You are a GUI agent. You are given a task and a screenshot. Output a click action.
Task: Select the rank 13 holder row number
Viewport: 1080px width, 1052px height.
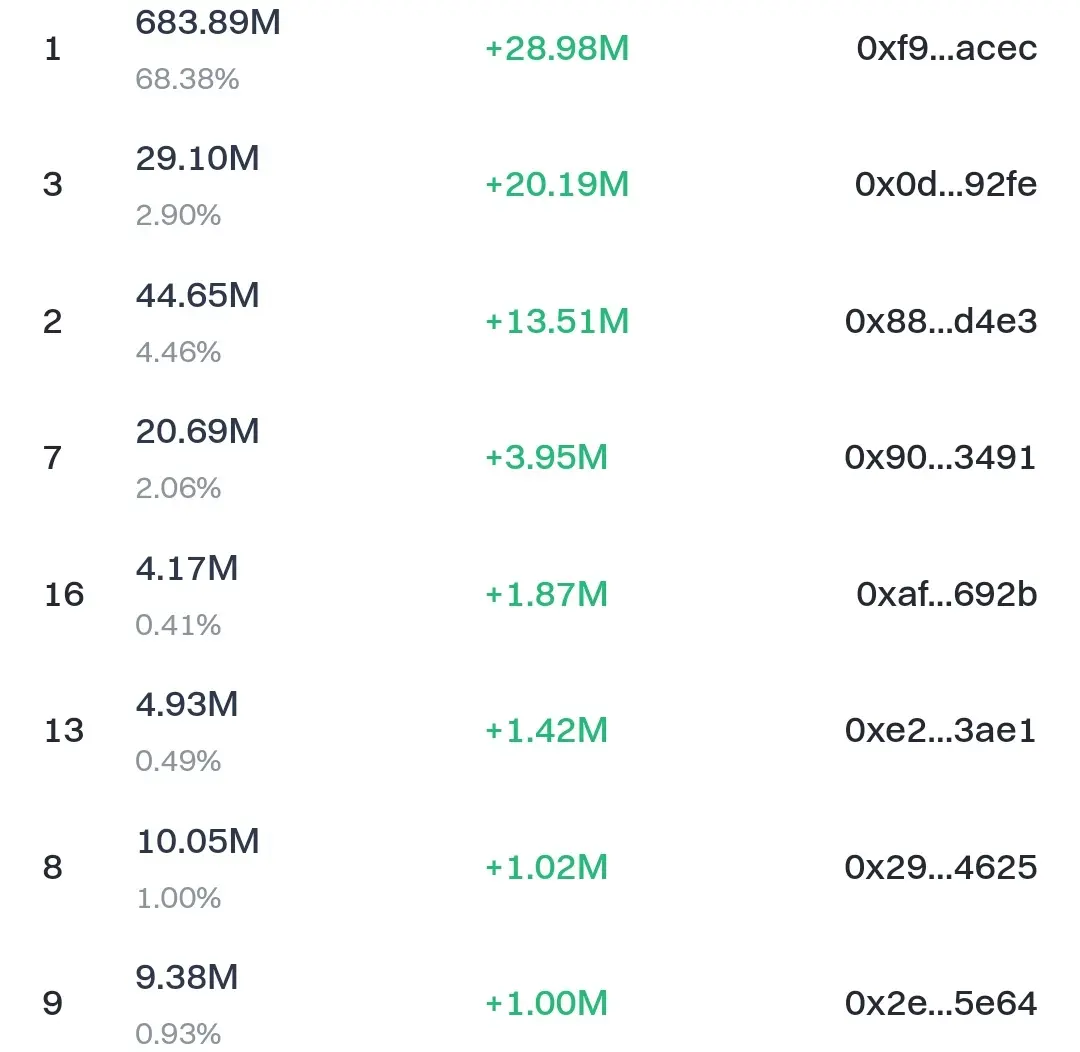(64, 730)
